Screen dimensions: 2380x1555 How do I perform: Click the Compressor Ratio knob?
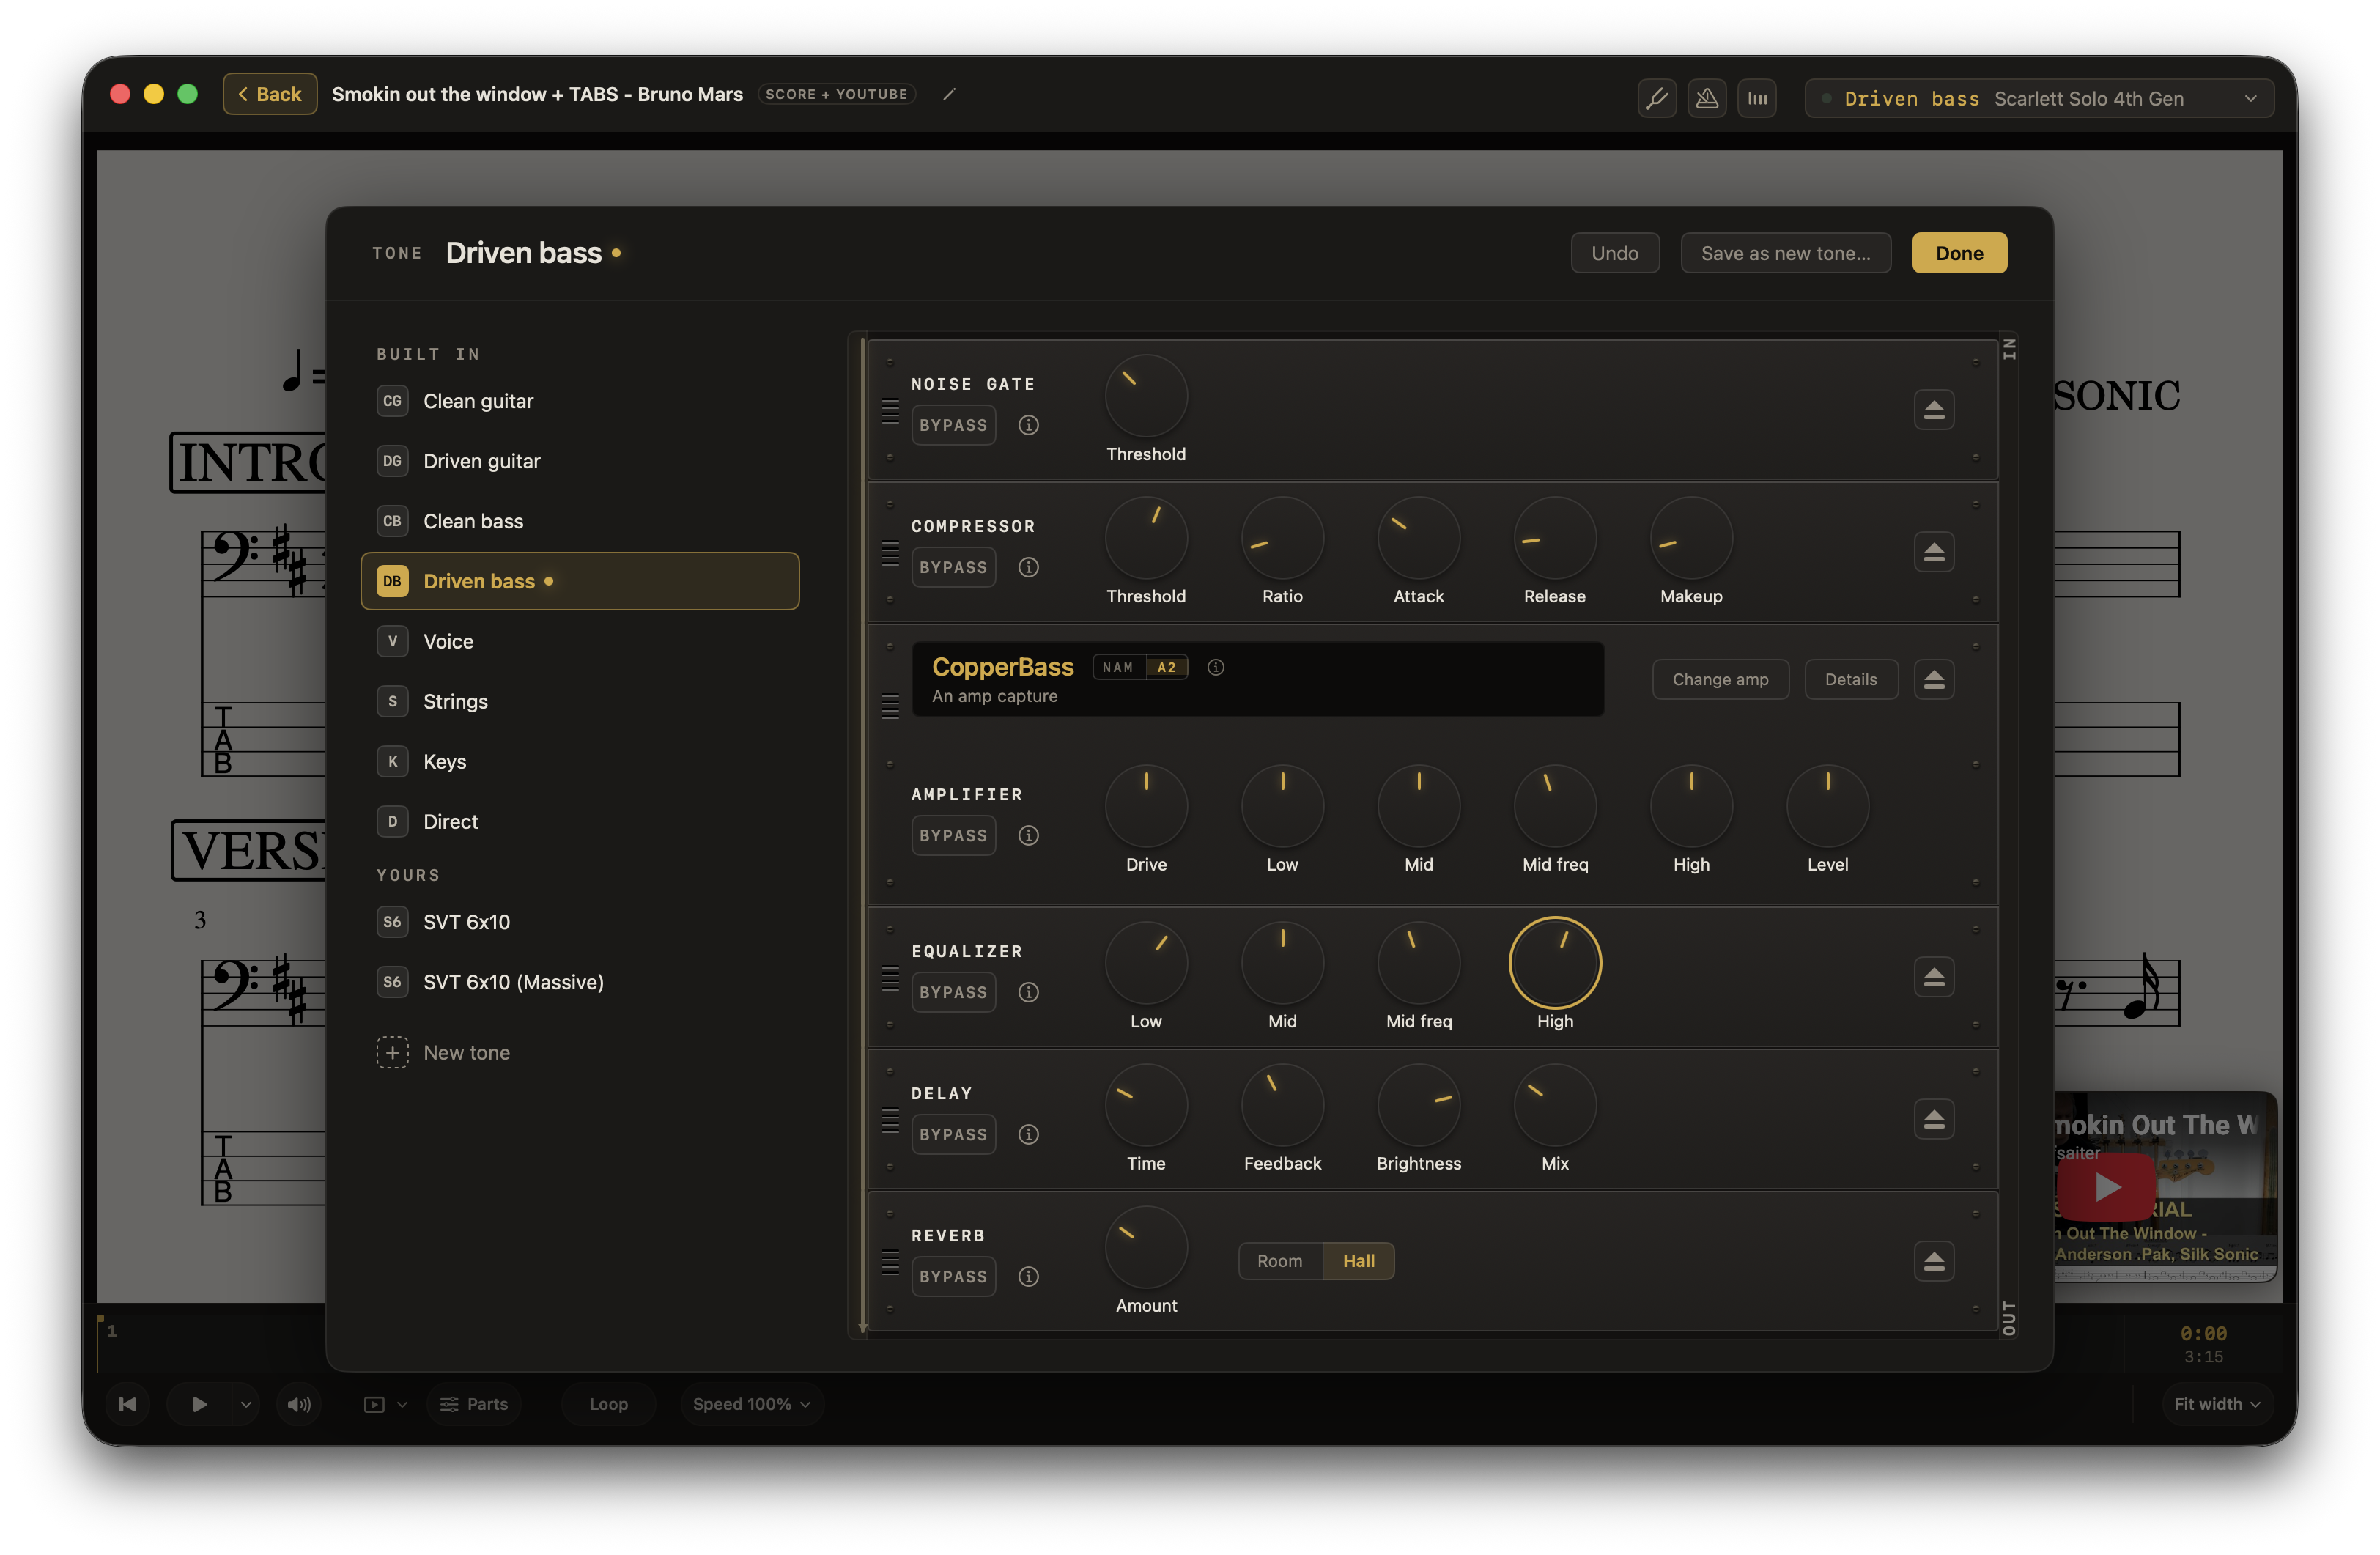1282,538
